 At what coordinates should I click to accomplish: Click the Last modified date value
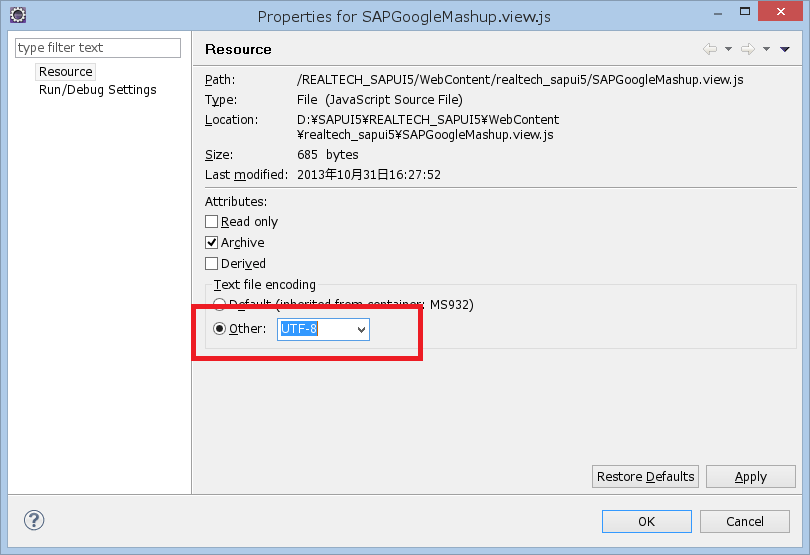coord(369,175)
